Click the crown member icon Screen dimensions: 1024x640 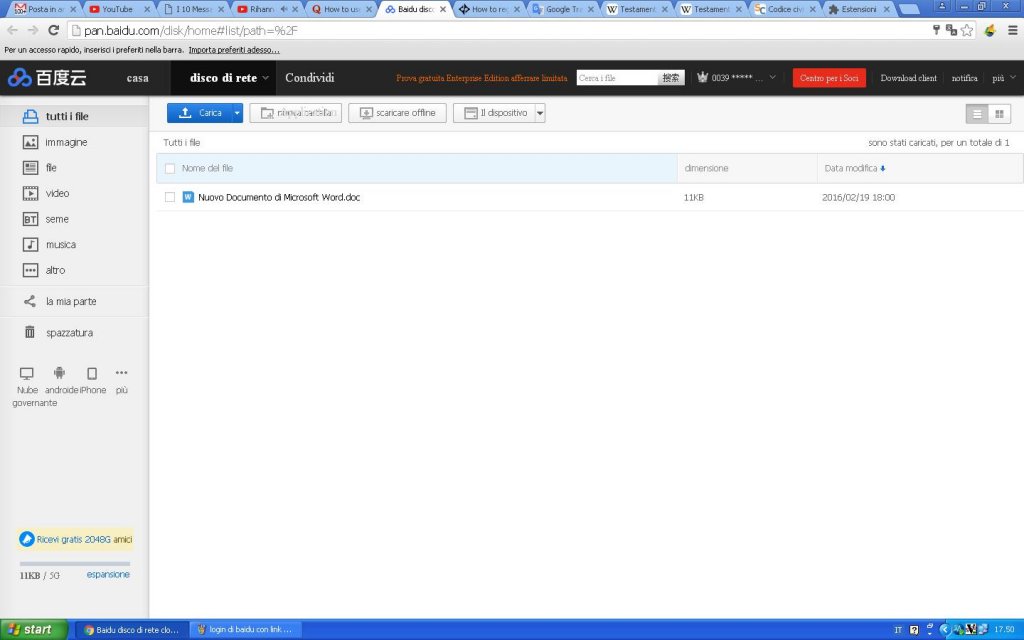click(703, 77)
